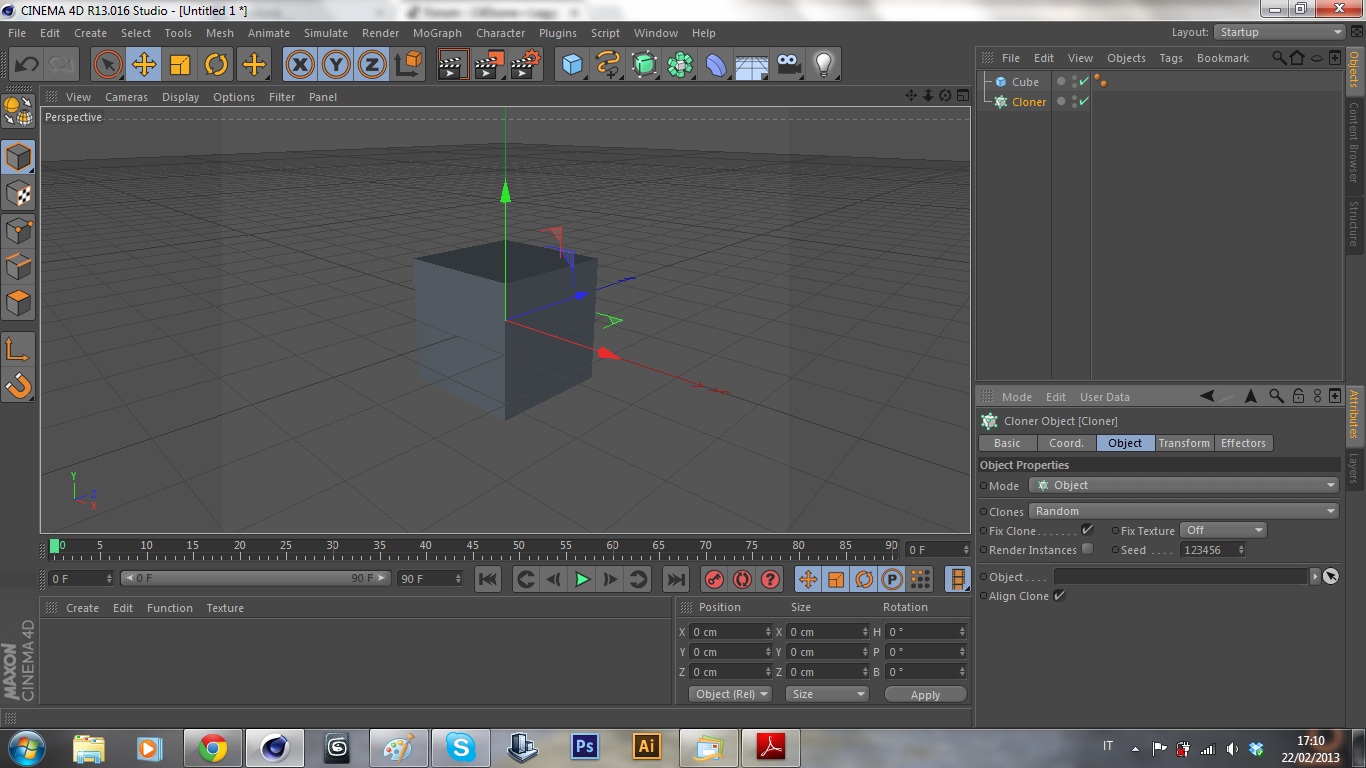Screen dimensions: 1366x768
Task: Click the Render to Picture Viewer icon
Action: pyautogui.click(x=488, y=65)
